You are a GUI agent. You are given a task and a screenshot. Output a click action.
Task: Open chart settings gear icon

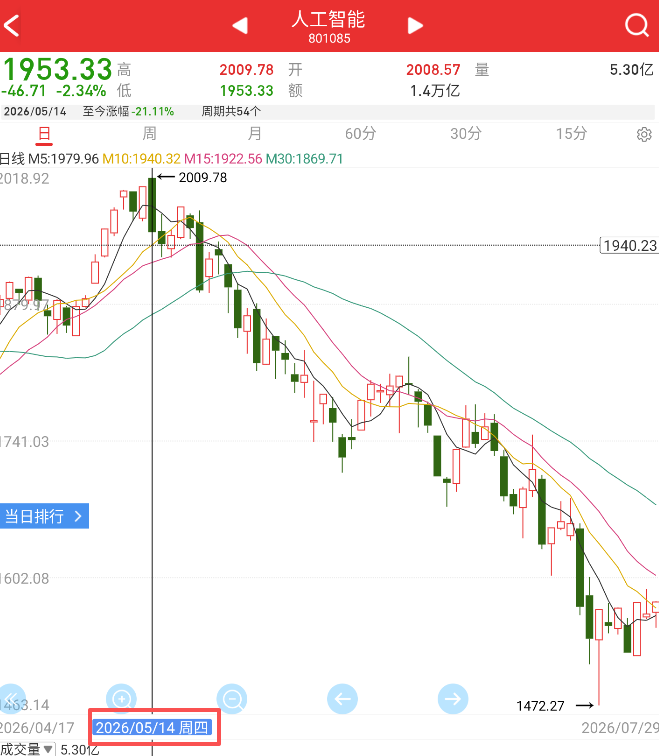coord(644,135)
